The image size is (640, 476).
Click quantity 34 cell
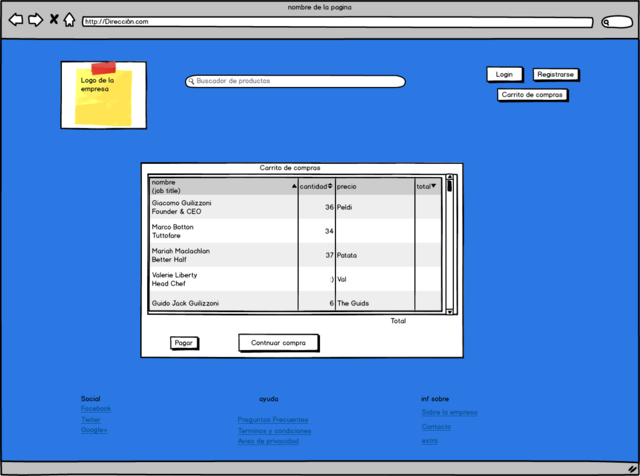click(316, 231)
